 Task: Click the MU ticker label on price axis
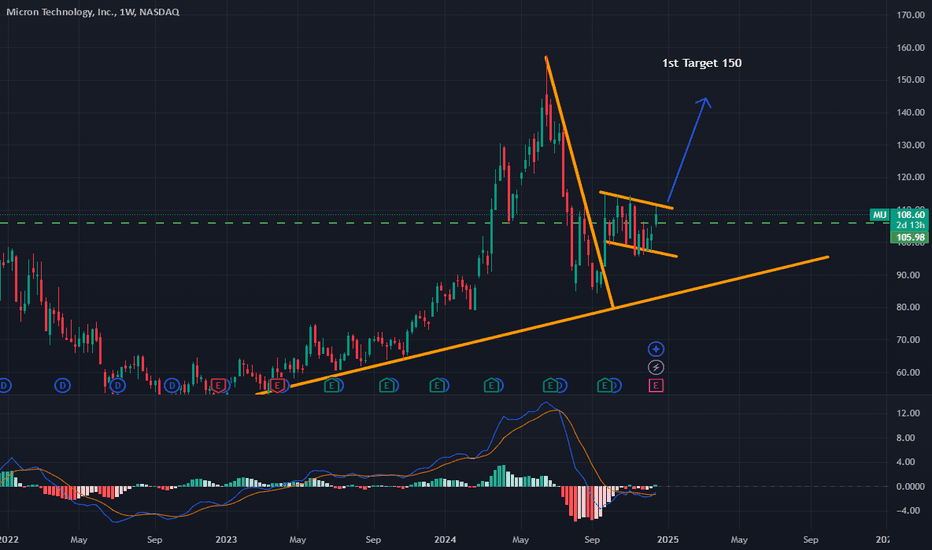[880, 215]
